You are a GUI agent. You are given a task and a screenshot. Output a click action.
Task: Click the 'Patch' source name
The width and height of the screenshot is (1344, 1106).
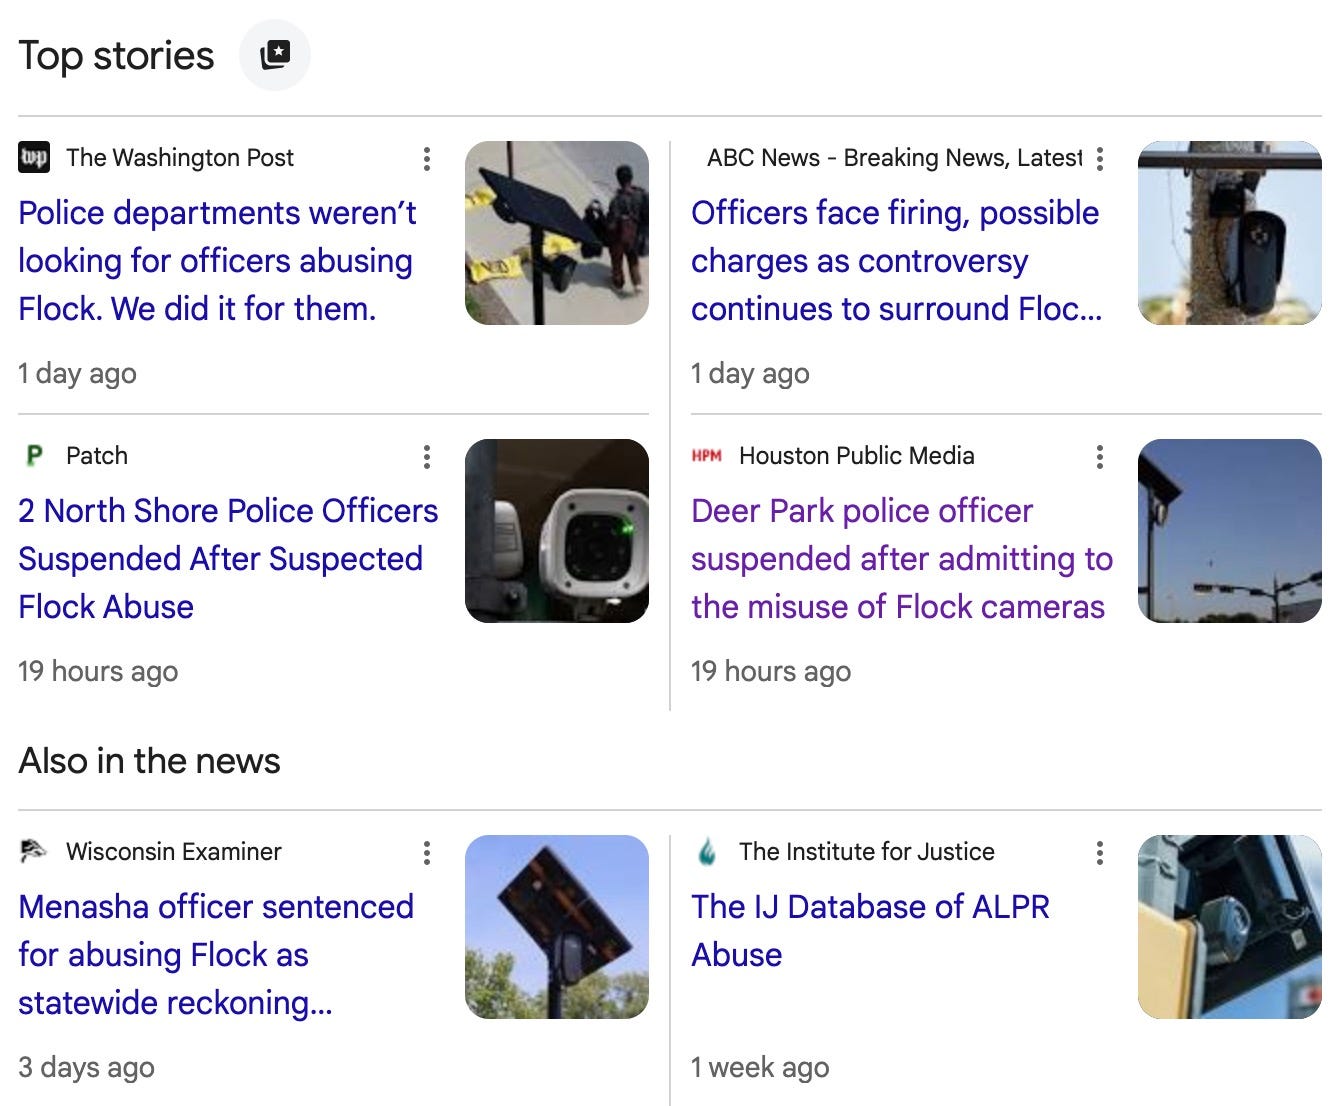pyautogui.click(x=97, y=456)
